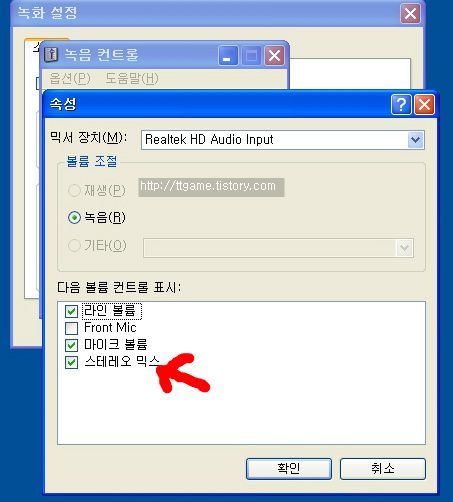Click the 마이크 볼륨 list label
Image resolution: width=453 pixels, height=502 pixels.
pyautogui.click(x=115, y=344)
